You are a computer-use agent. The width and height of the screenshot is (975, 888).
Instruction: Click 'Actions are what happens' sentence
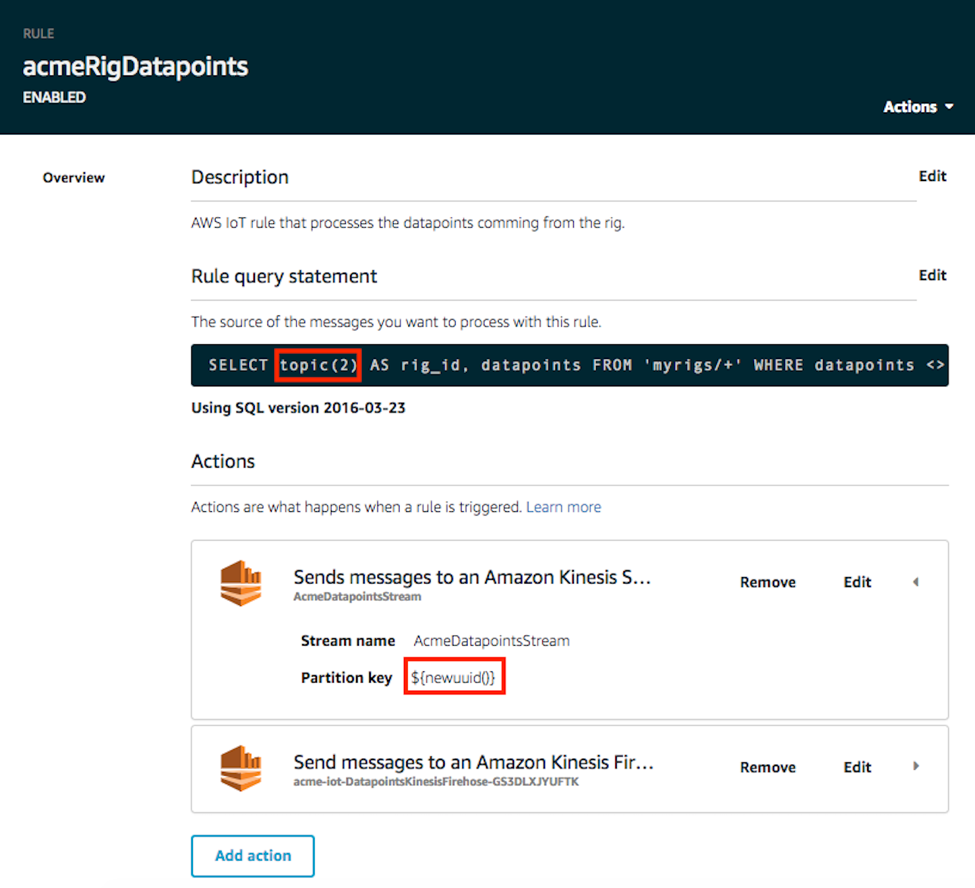pyautogui.click(x=356, y=507)
